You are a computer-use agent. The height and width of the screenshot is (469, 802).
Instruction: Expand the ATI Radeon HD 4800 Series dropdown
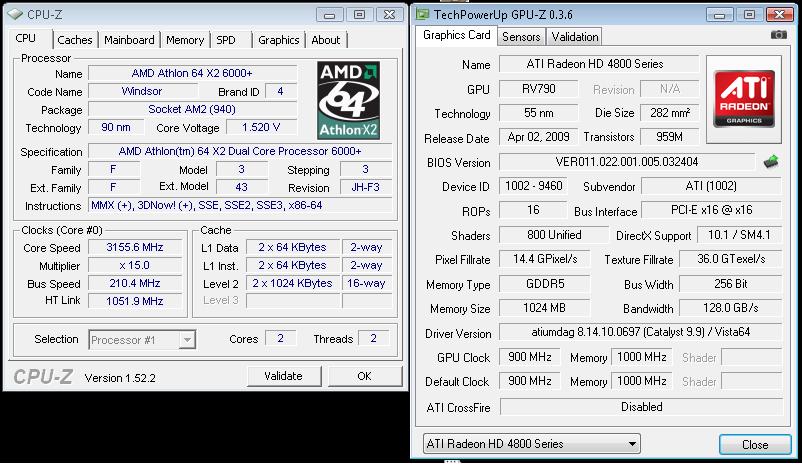coord(531,443)
